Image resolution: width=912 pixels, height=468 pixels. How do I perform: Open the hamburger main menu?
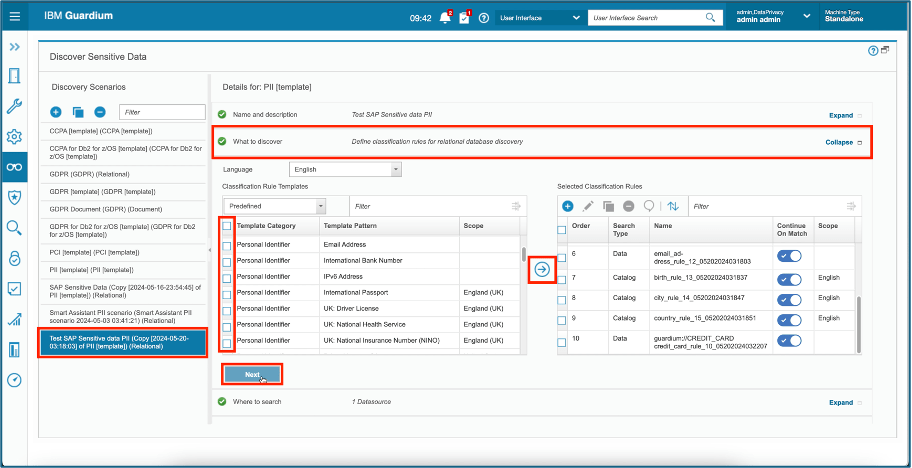[15, 17]
